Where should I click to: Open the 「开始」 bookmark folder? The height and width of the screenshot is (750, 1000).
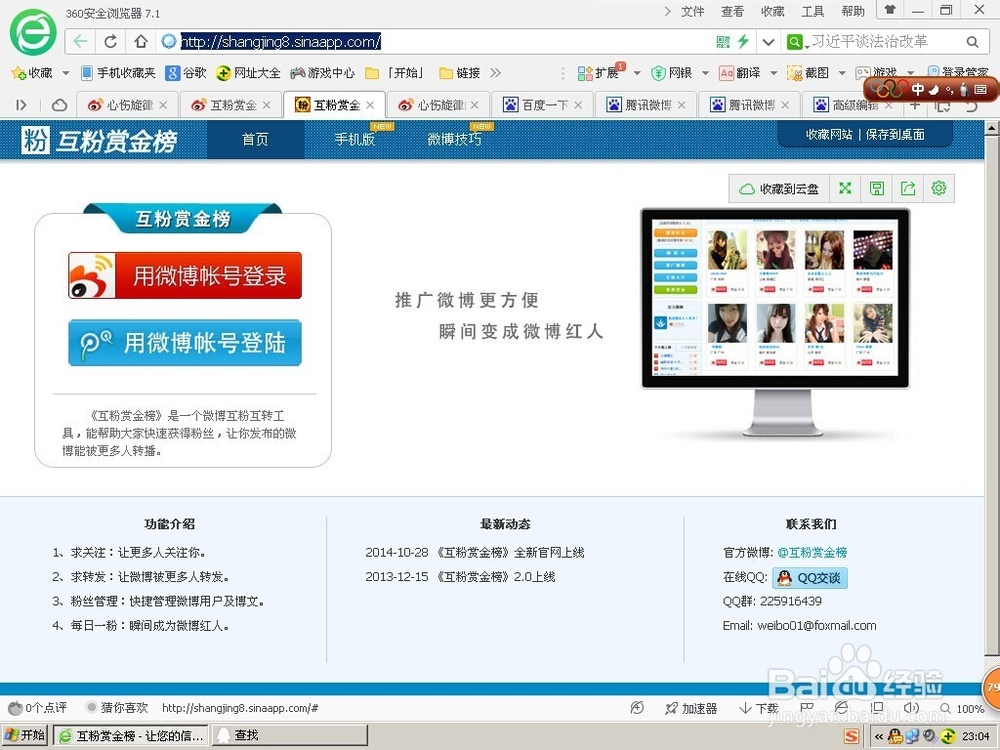pyautogui.click(x=395, y=73)
